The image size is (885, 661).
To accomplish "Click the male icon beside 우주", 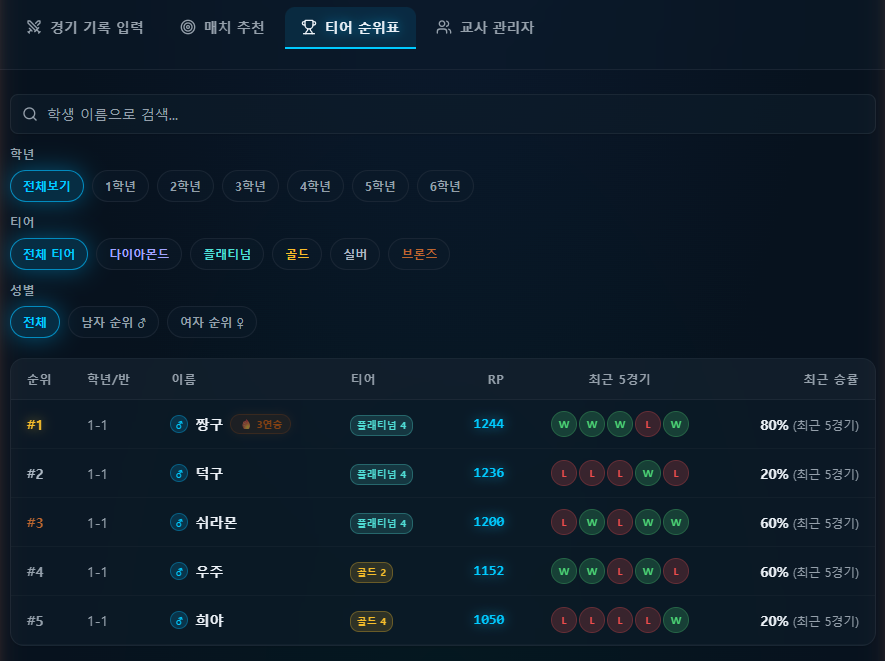I will pos(179,571).
